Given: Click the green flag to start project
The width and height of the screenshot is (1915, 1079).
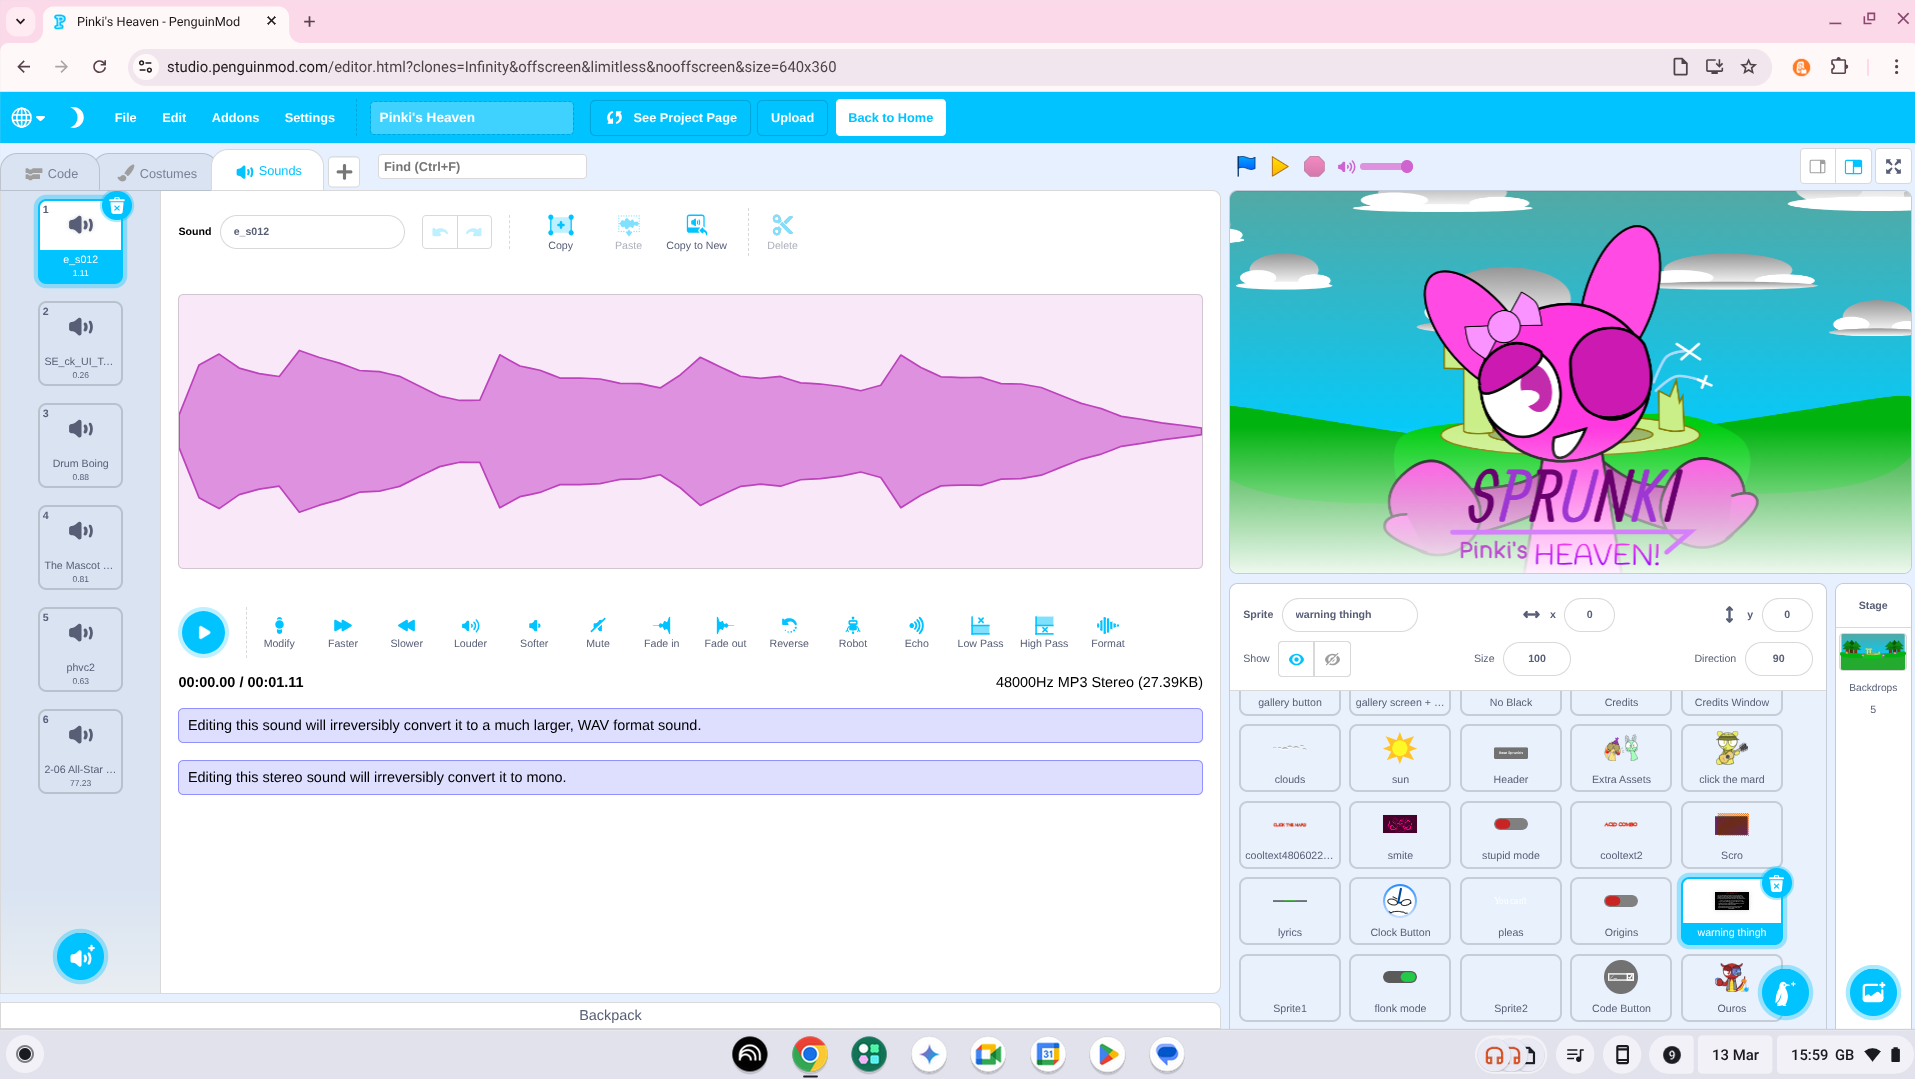Looking at the screenshot, I should click(1246, 166).
